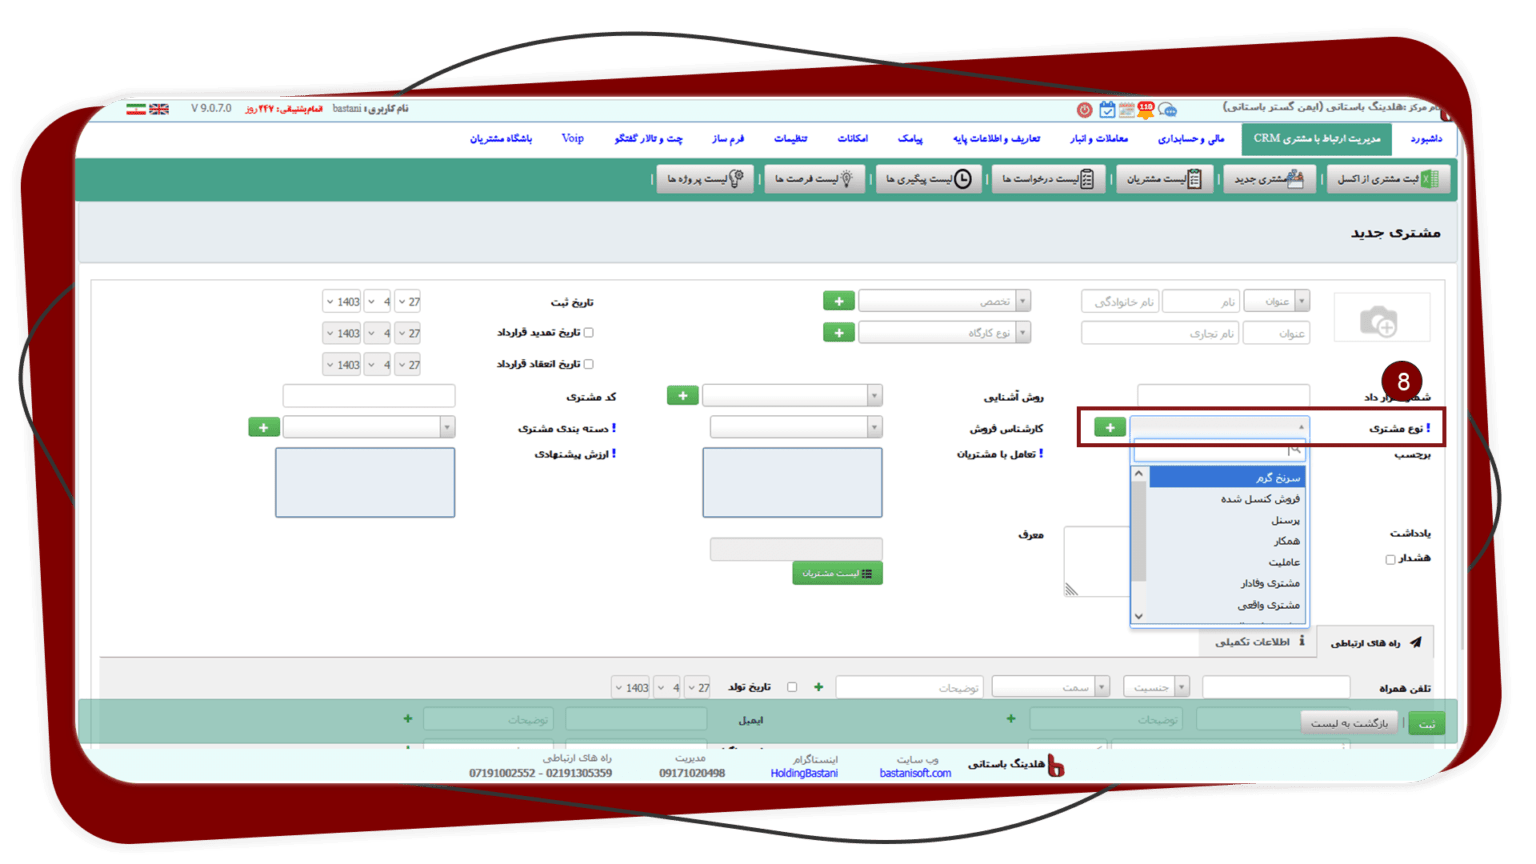The image size is (1536, 864).
Task: Open لیست مشتریان toolbar button
Action: (1164, 179)
